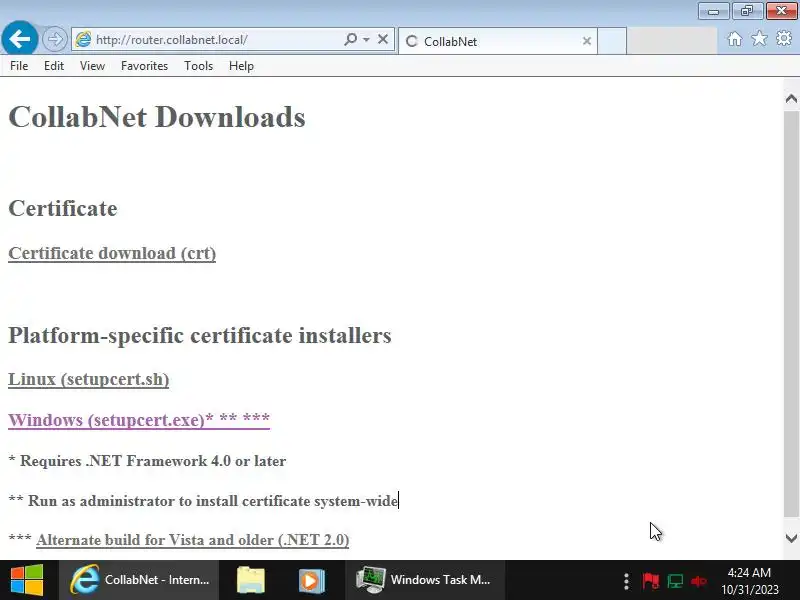Viewport: 800px width, 600px height.
Task: Open Favorites star icon
Action: [759, 38]
